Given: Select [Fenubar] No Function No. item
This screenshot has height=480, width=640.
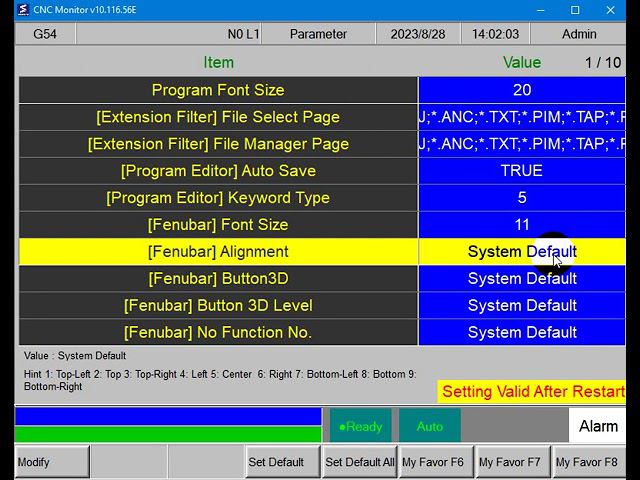Looking at the screenshot, I should coord(218,332).
